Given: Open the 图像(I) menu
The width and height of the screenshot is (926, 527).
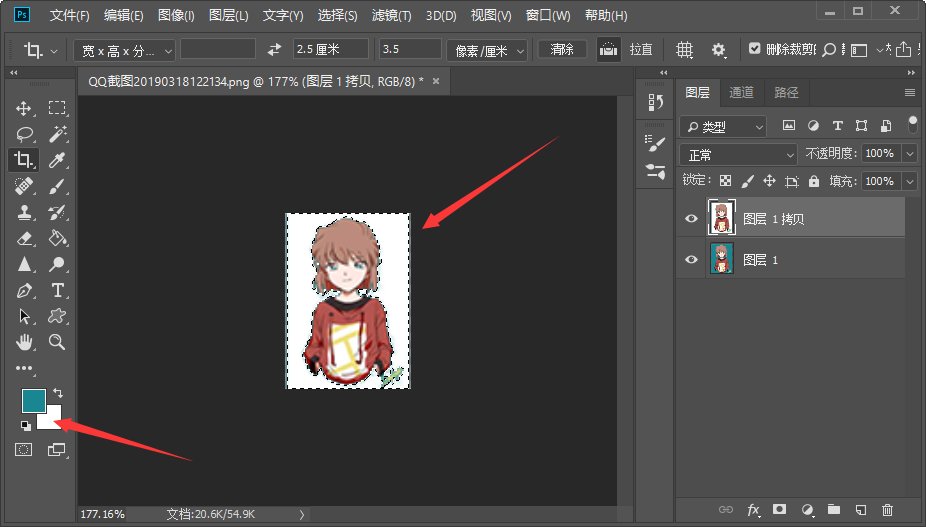Looking at the screenshot, I should pos(176,15).
